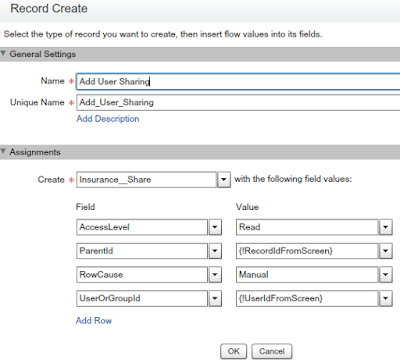Click the ParentId field box
400x363 pixels.
click(x=142, y=251)
